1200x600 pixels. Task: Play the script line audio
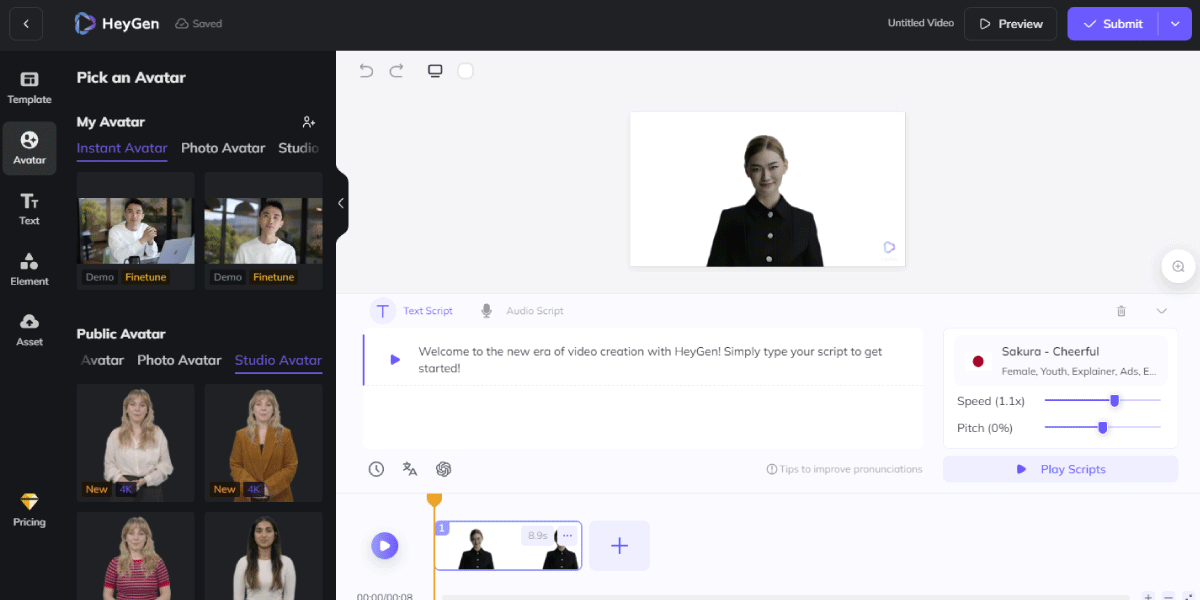[395, 360]
